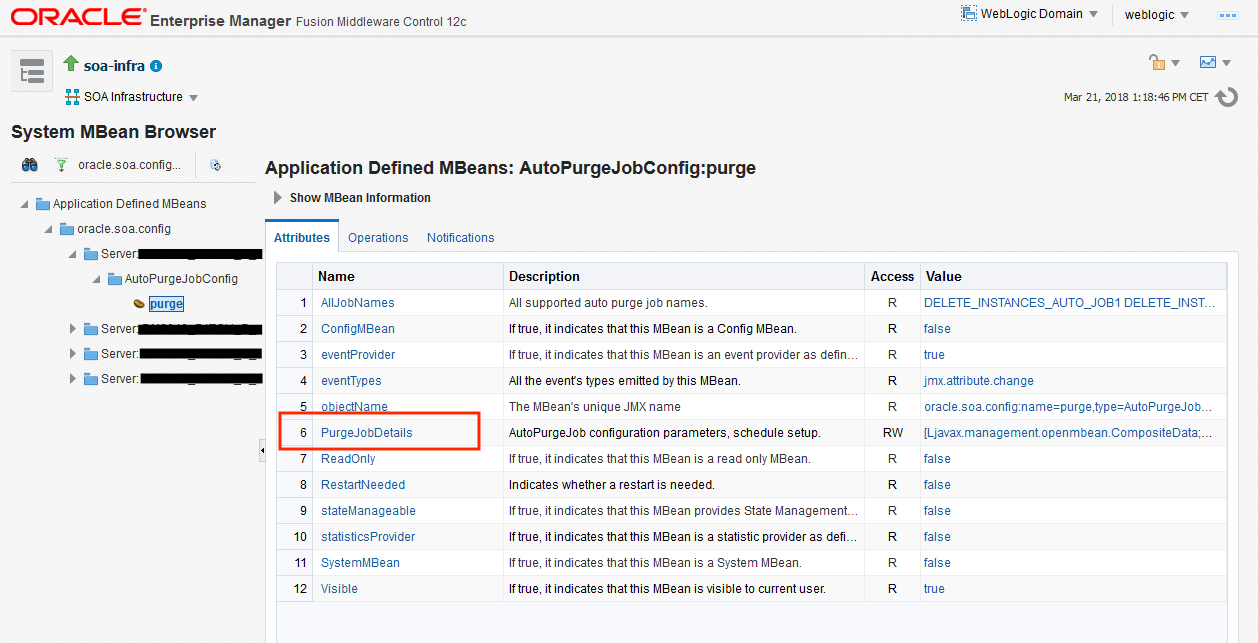Click the blue dots icon in top-right corner
Image resolution: width=1258 pixels, height=643 pixels.
click(x=1228, y=15)
